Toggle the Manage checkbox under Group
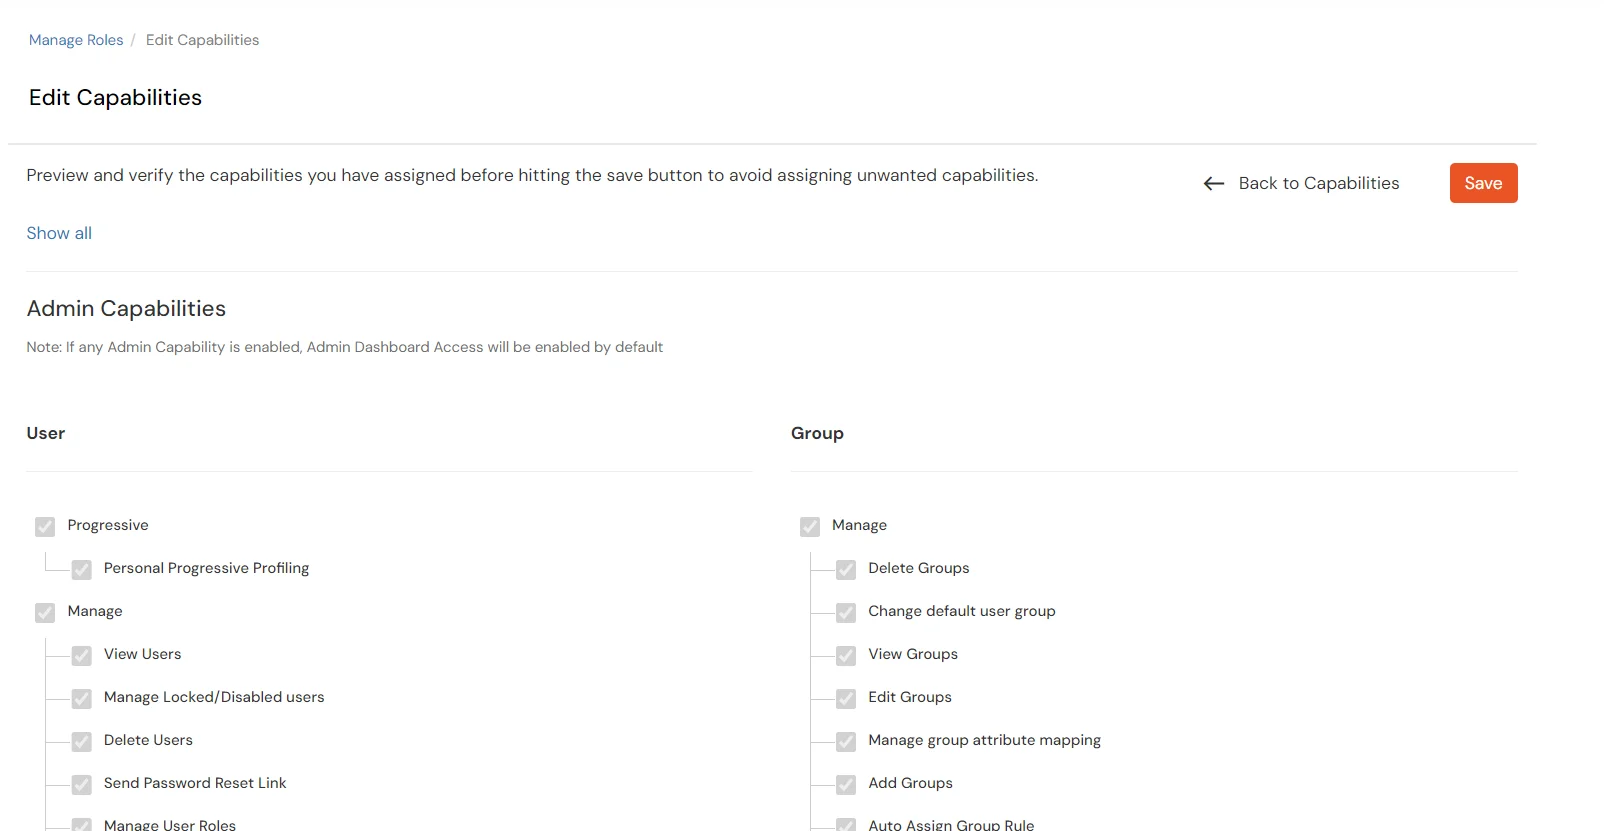 [x=810, y=527]
